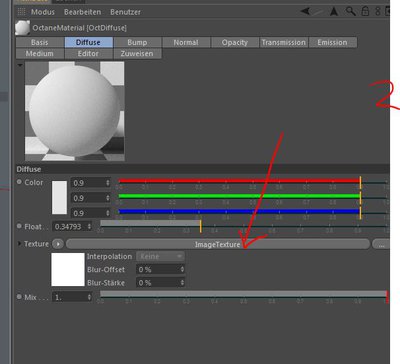Click the back arrow icon in header

click(x=305, y=11)
